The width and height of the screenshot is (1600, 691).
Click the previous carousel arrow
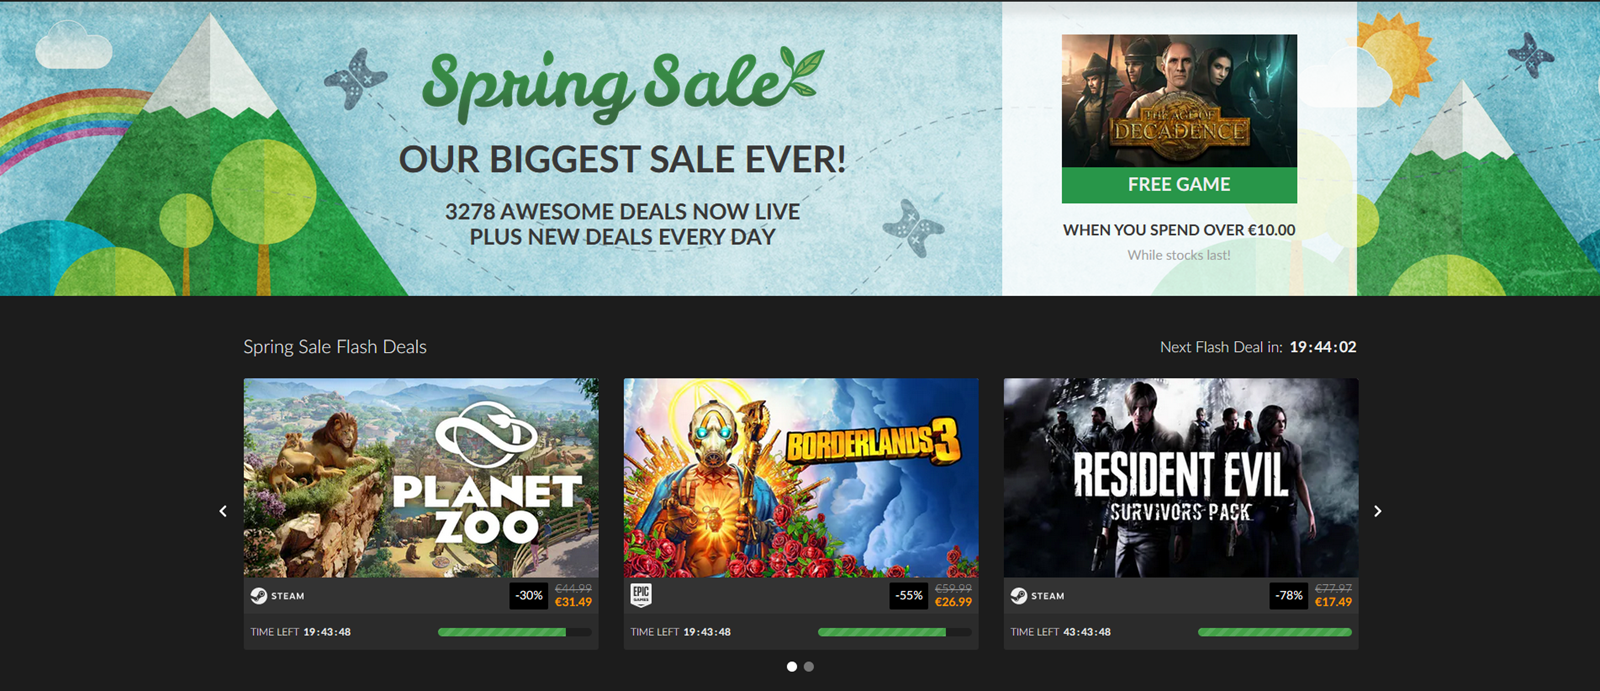tap(223, 511)
